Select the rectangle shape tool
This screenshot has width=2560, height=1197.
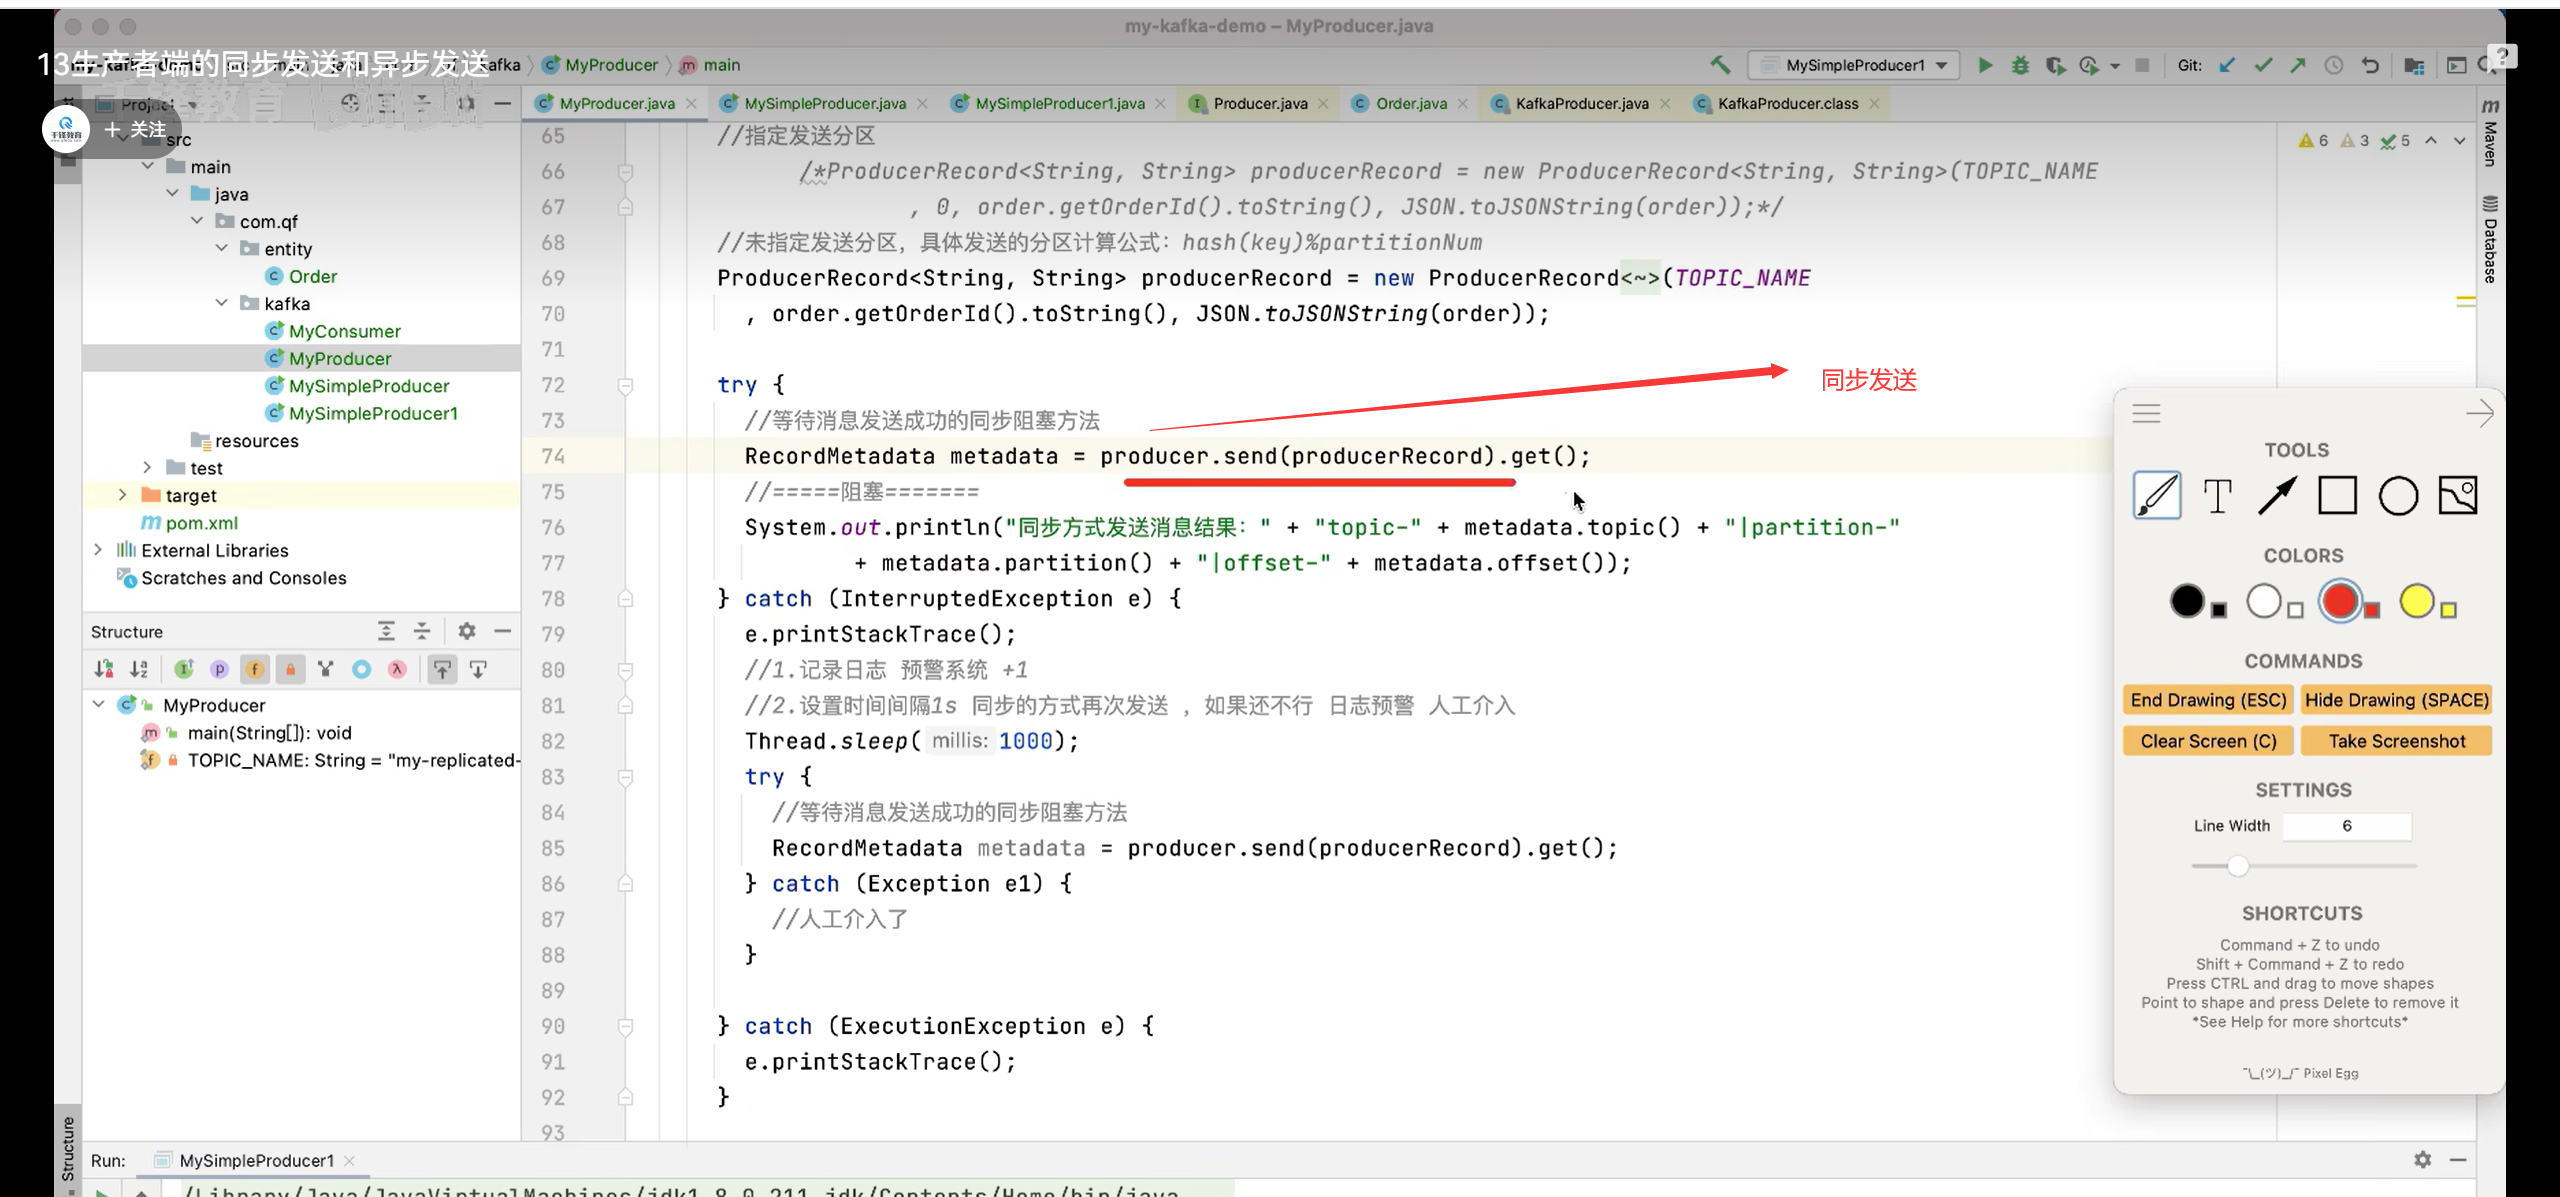point(2337,495)
